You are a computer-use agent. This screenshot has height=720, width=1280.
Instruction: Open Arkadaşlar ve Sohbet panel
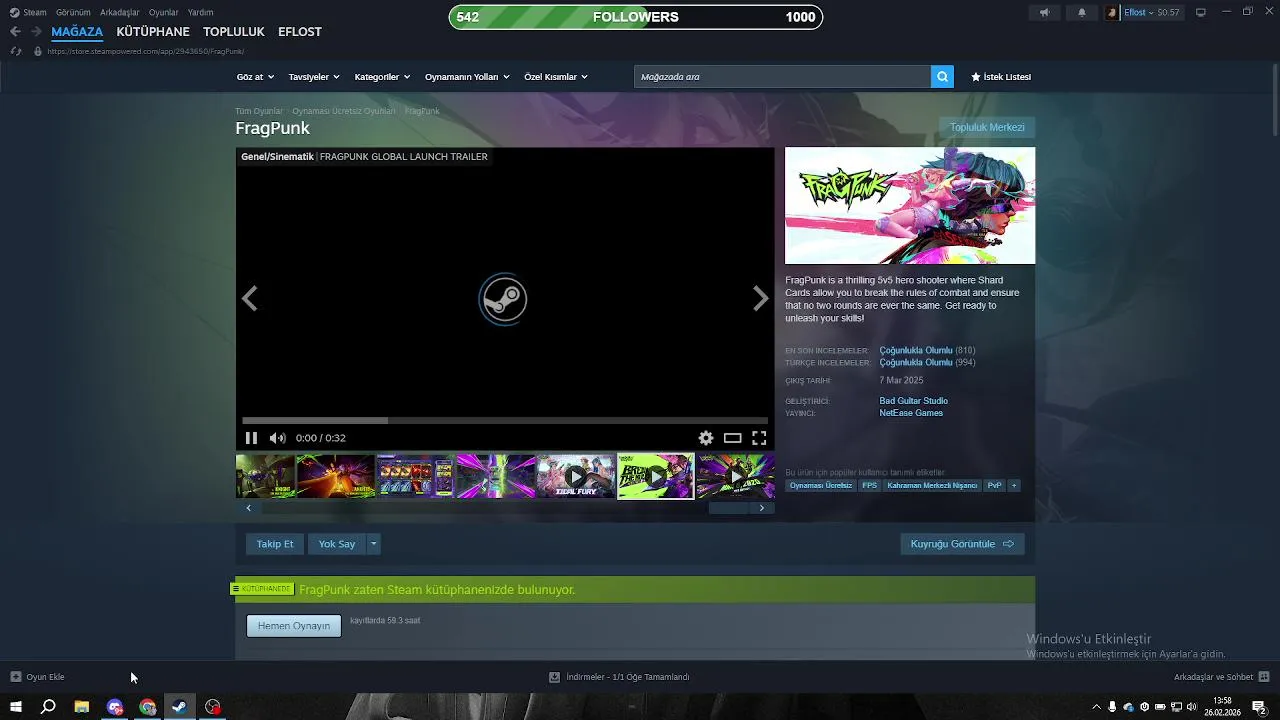[1221, 677]
